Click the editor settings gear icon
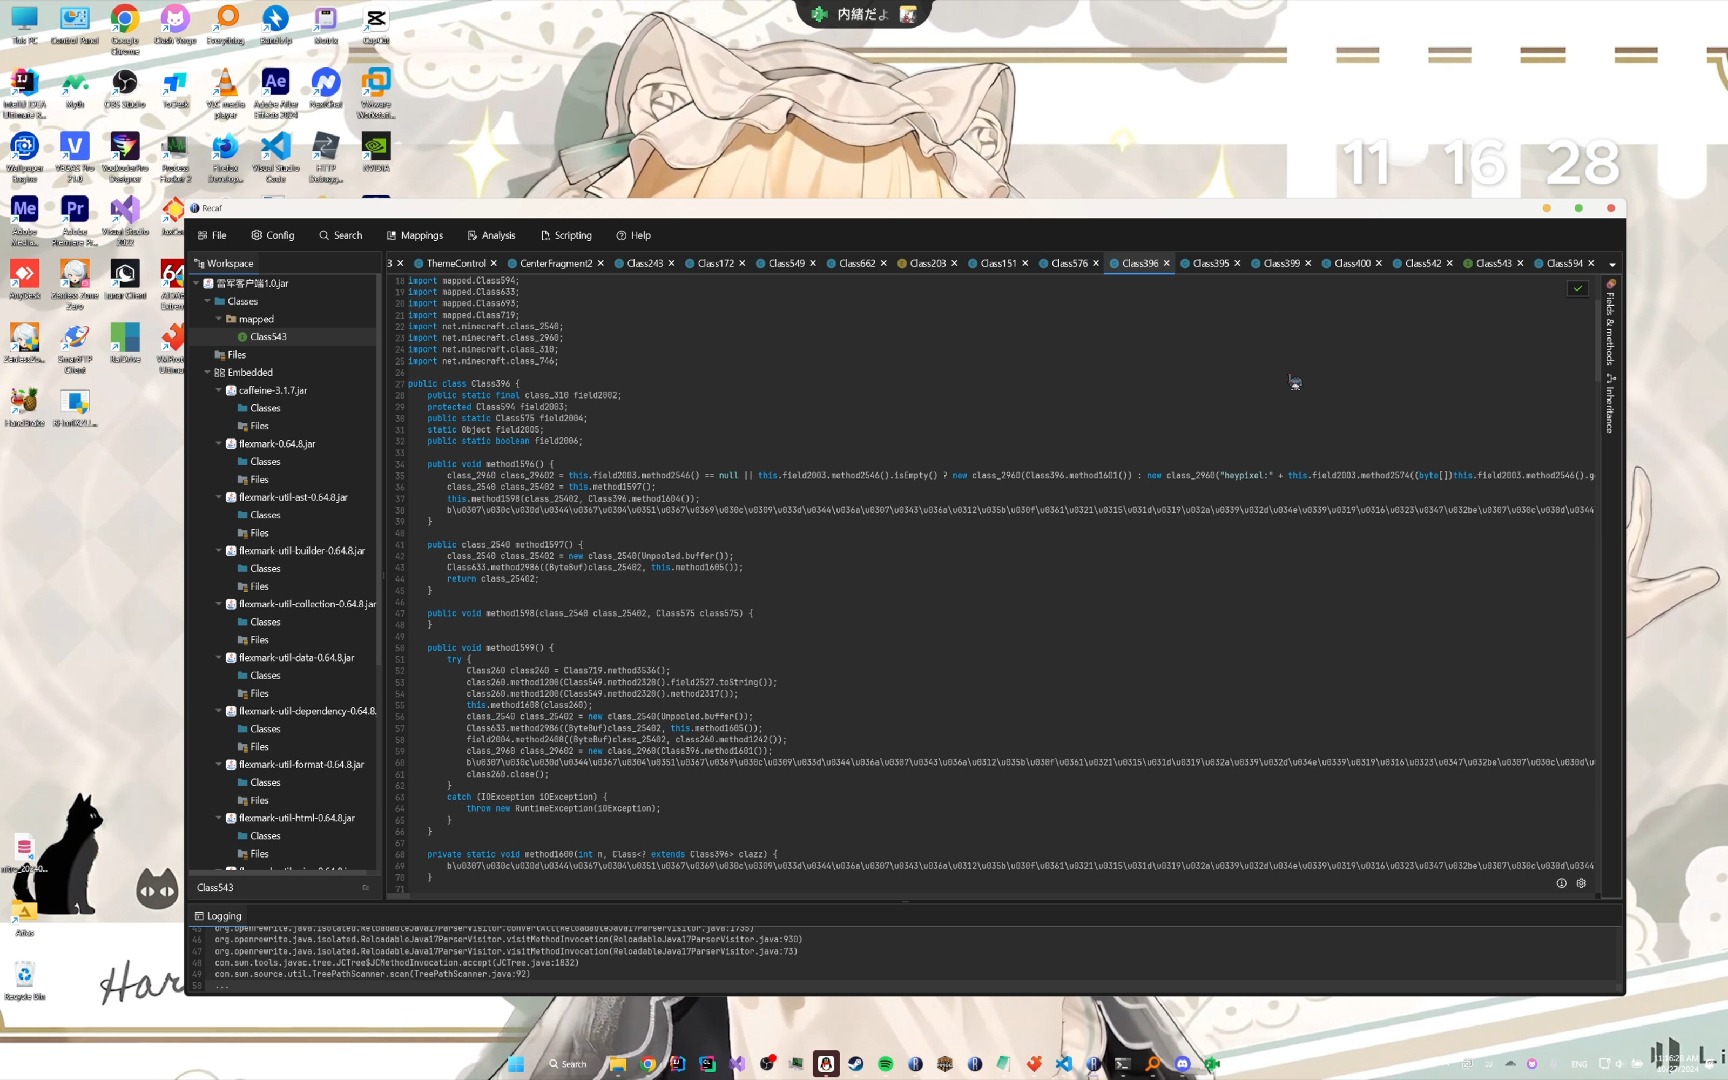This screenshot has height=1080, width=1728. (x=1581, y=883)
